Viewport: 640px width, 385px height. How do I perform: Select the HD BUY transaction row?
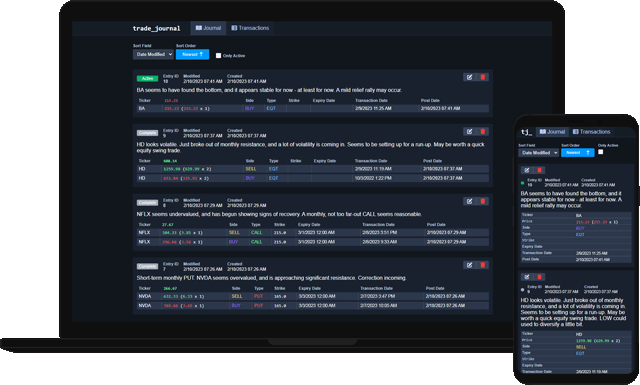coord(313,178)
